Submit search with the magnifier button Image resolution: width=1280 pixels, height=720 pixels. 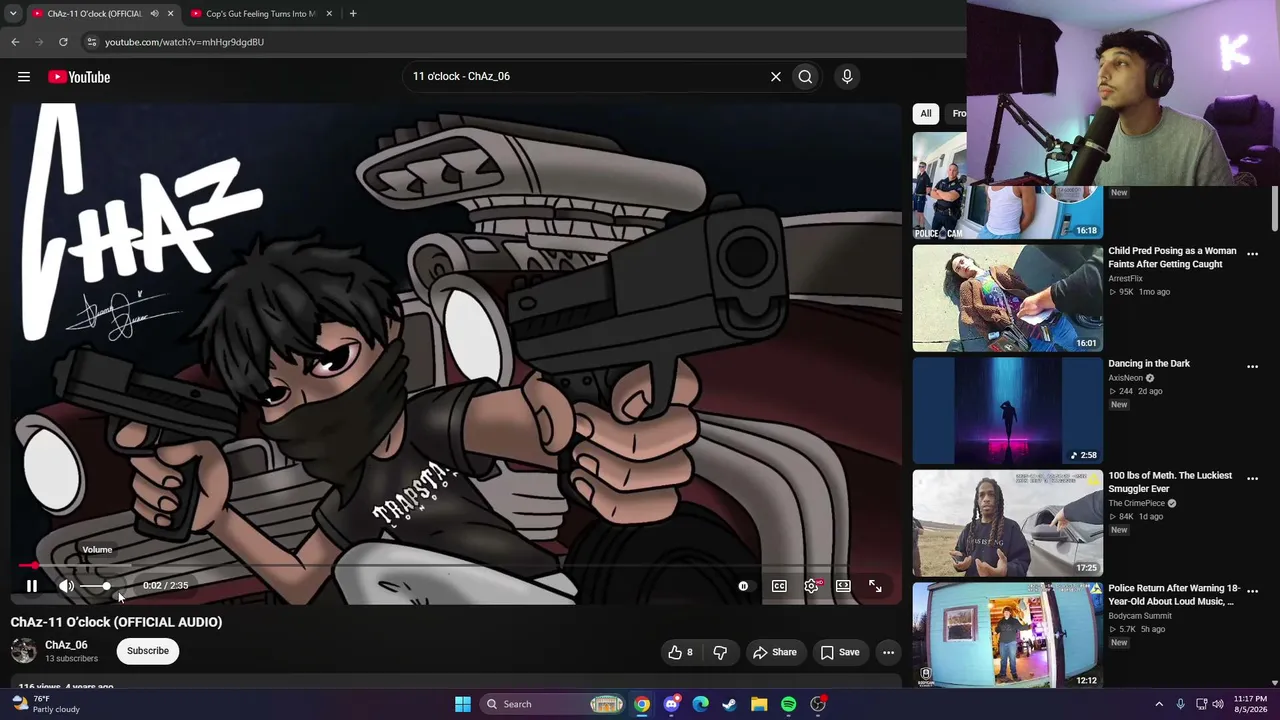pos(805,77)
